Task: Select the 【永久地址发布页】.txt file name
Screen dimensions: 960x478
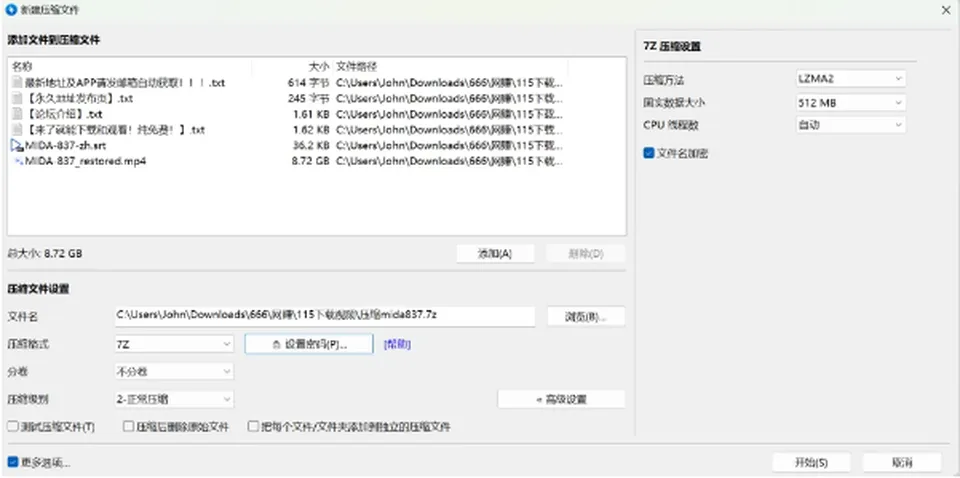Action: point(79,99)
